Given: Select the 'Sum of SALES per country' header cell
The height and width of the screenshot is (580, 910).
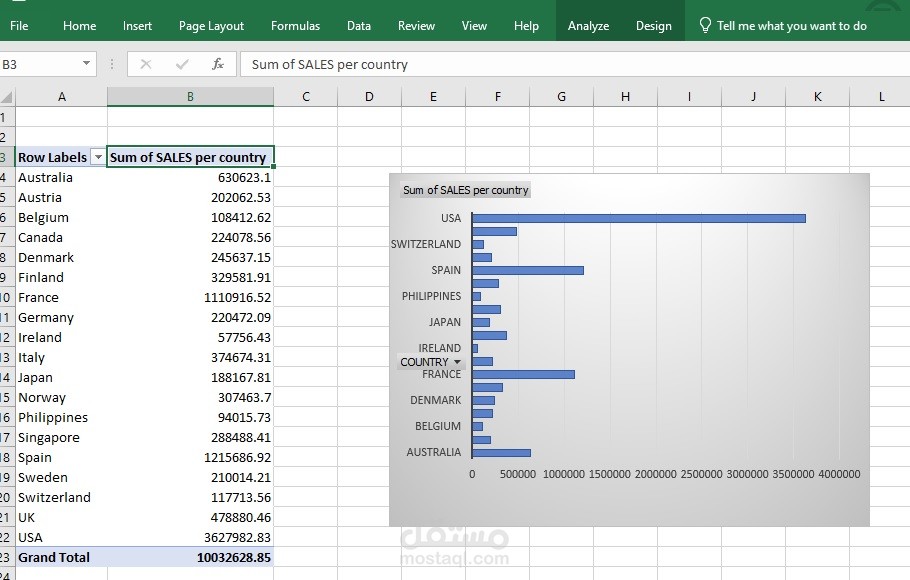Looking at the screenshot, I should pyautogui.click(x=190, y=157).
